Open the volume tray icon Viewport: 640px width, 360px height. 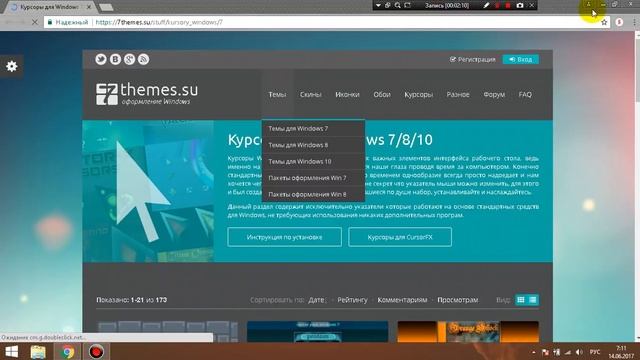coord(579,352)
